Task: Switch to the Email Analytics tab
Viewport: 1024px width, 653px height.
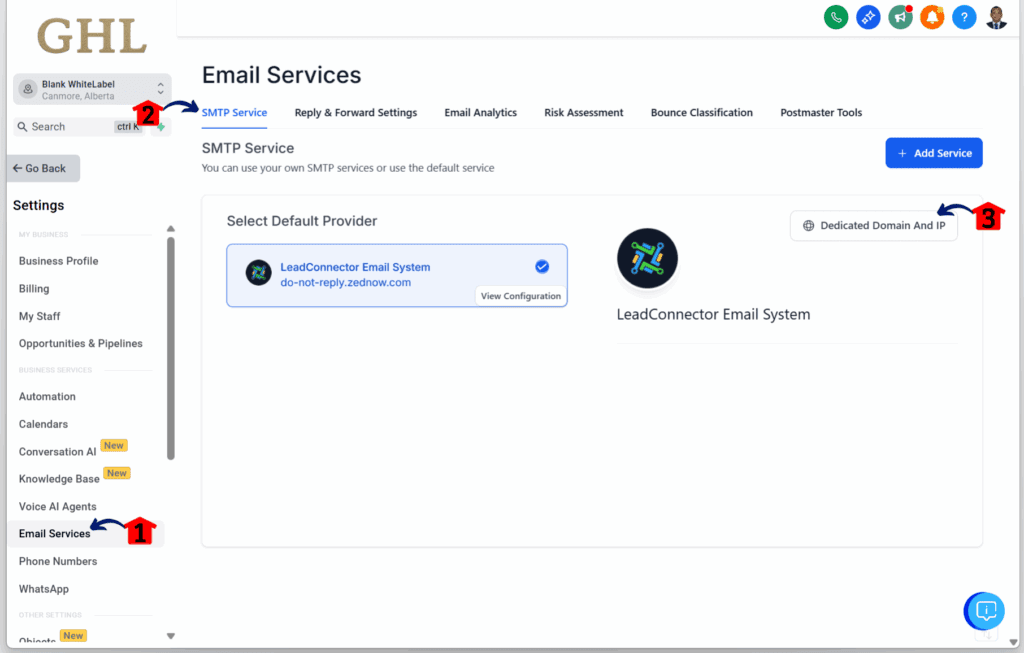Action: point(481,112)
